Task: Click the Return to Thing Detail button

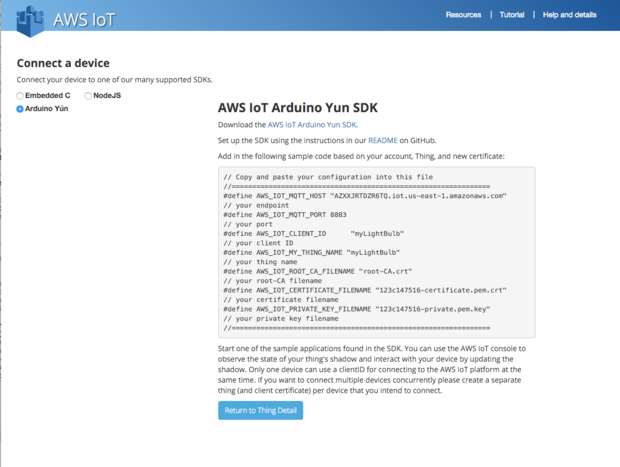Action: point(260,410)
